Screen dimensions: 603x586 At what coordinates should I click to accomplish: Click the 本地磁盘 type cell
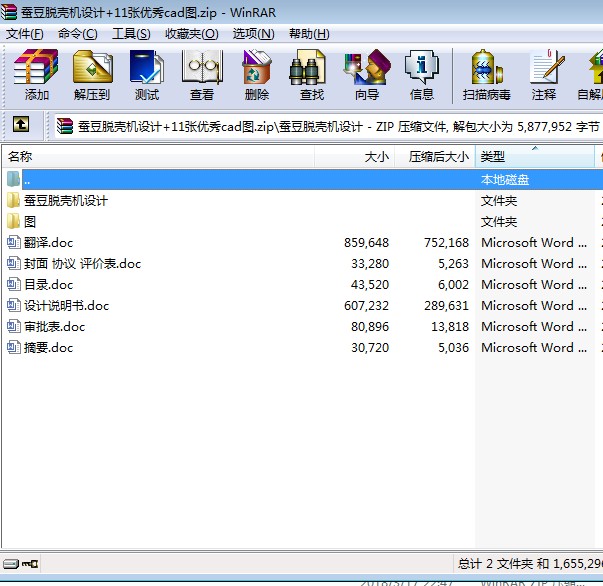pos(505,180)
